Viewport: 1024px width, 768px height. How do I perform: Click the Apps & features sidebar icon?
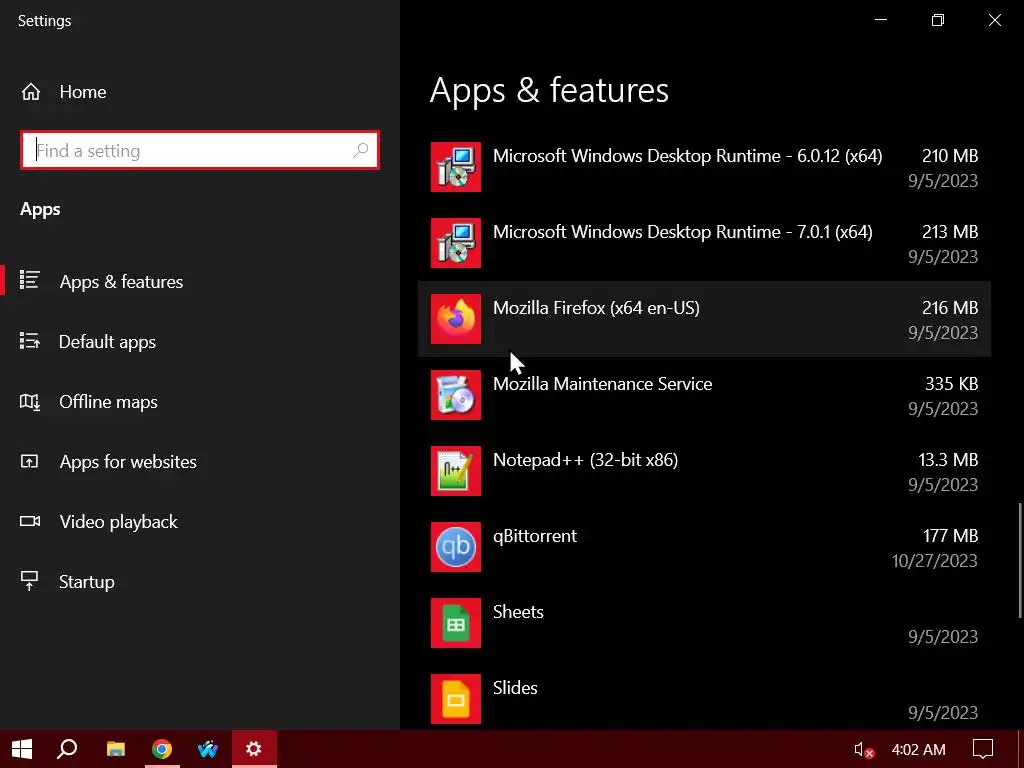(x=29, y=280)
